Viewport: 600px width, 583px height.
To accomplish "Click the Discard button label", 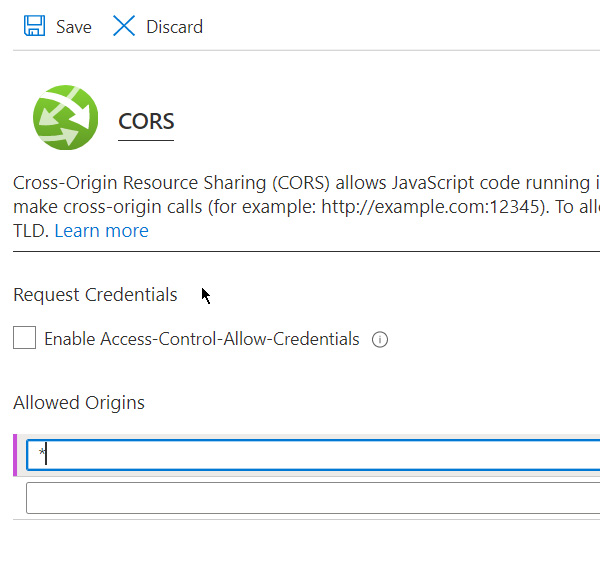I will (174, 27).
